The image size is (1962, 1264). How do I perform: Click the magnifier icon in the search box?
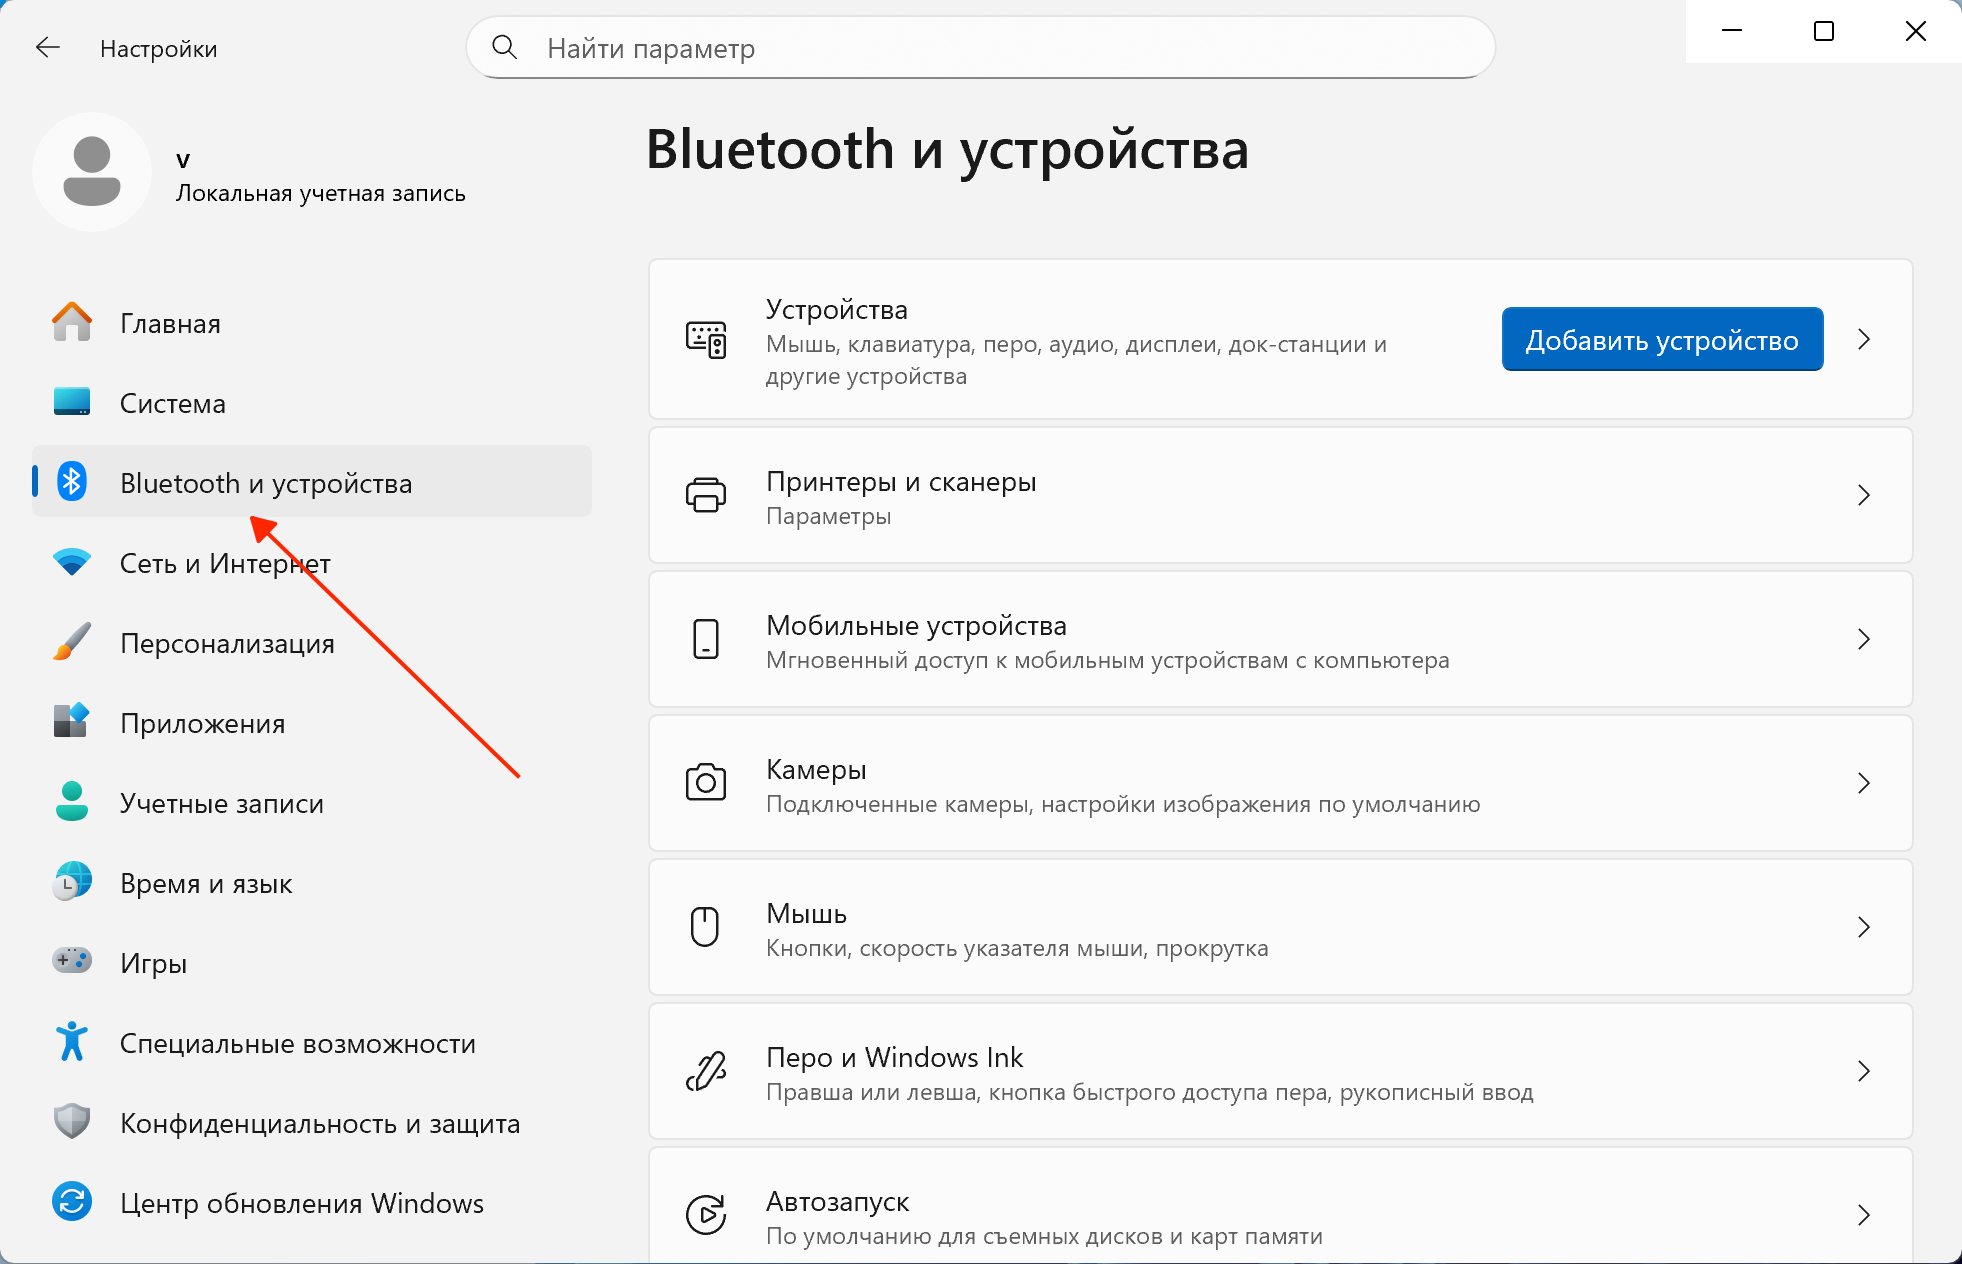coord(505,47)
